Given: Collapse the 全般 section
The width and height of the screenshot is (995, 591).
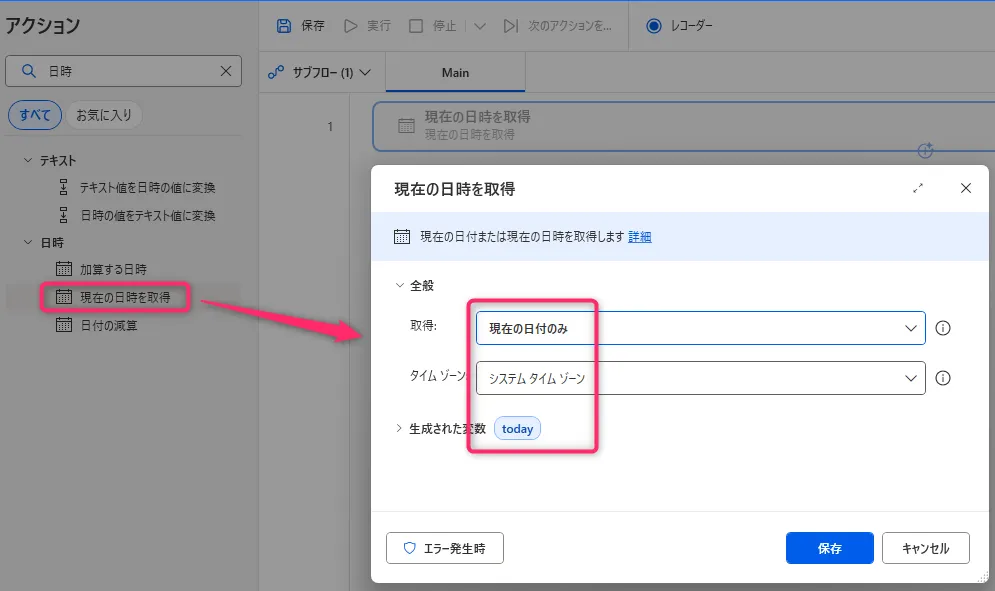Looking at the screenshot, I should (x=401, y=285).
